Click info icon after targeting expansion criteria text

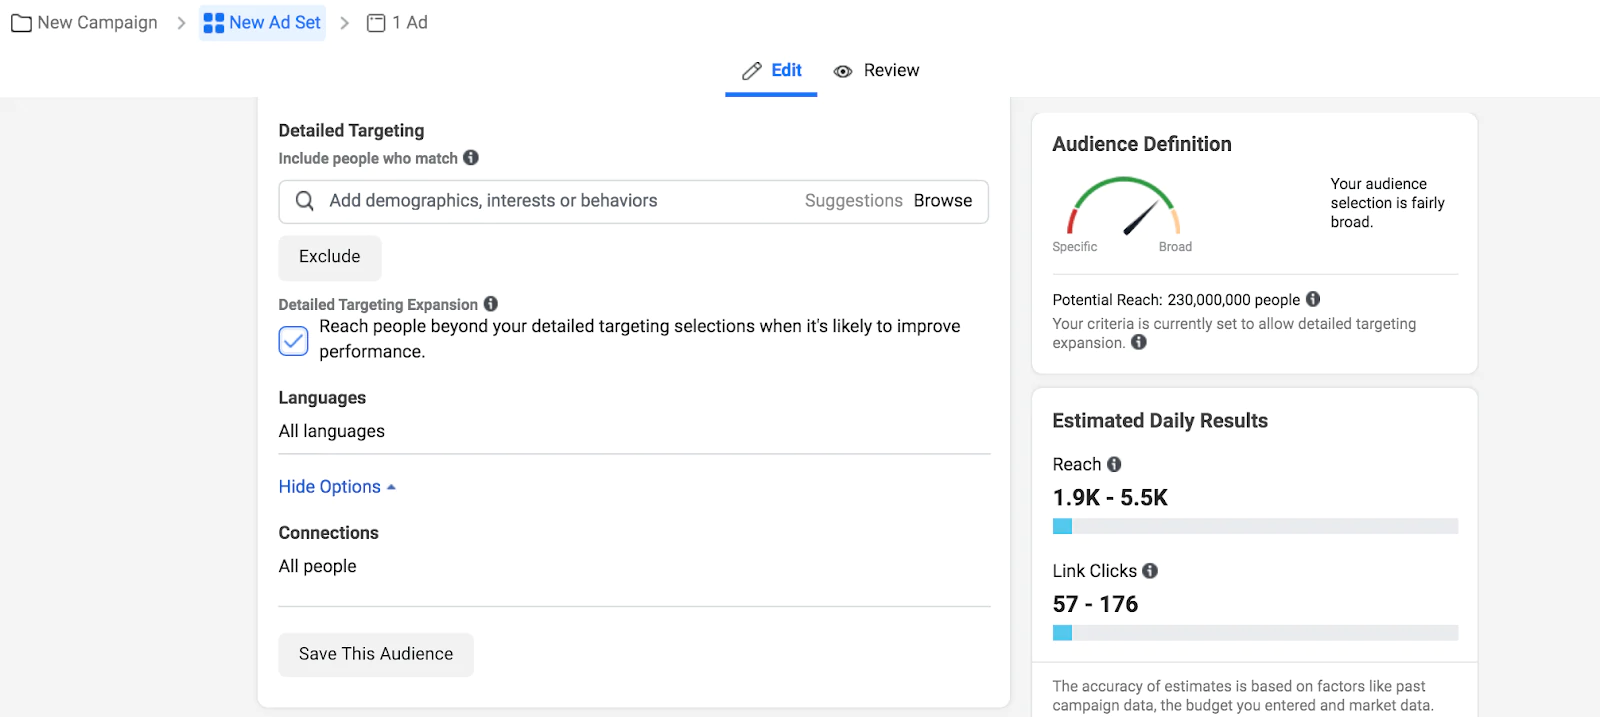tap(1139, 342)
